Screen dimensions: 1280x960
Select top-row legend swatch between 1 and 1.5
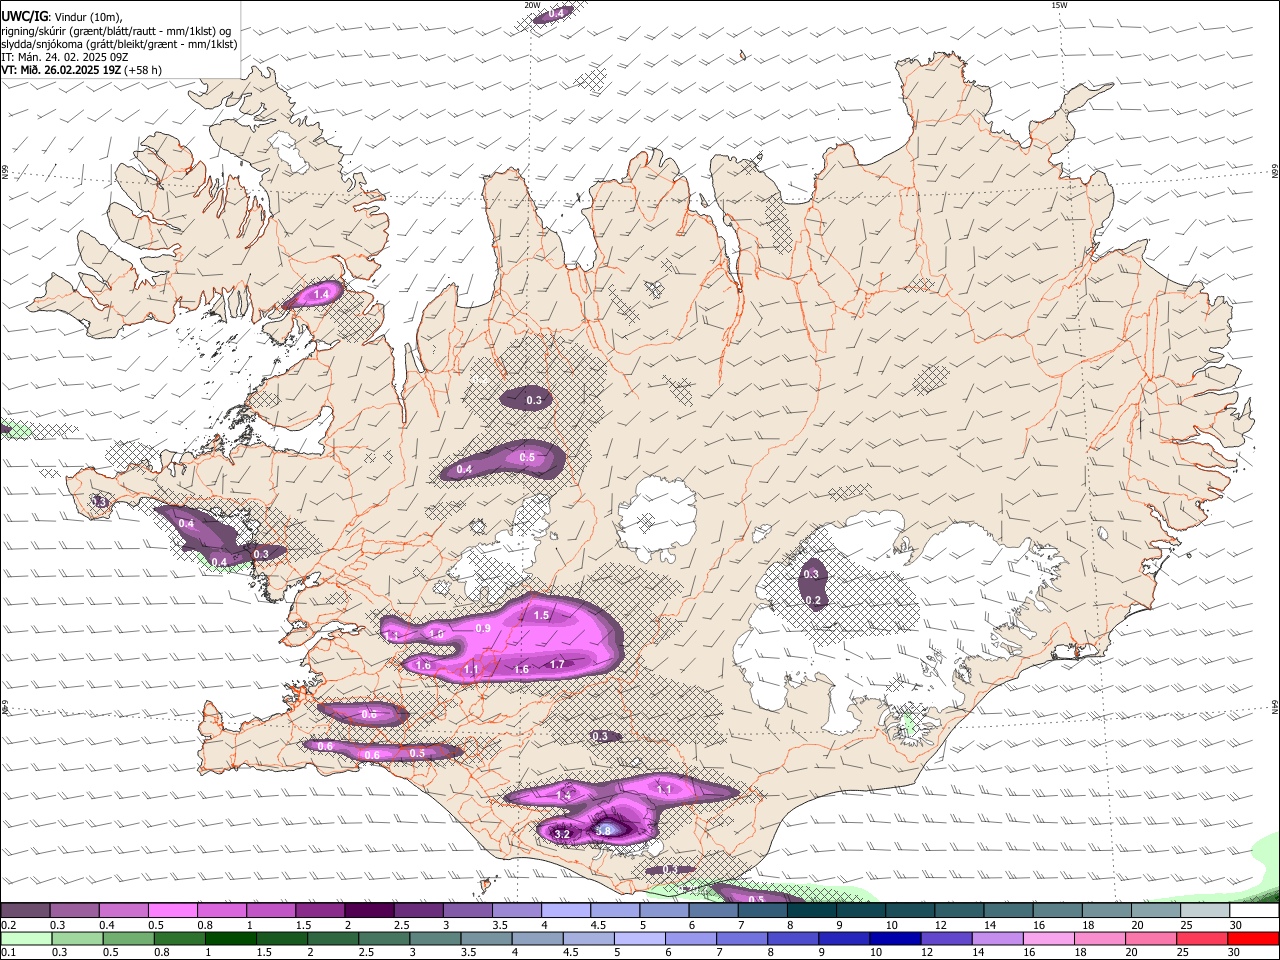270,910
